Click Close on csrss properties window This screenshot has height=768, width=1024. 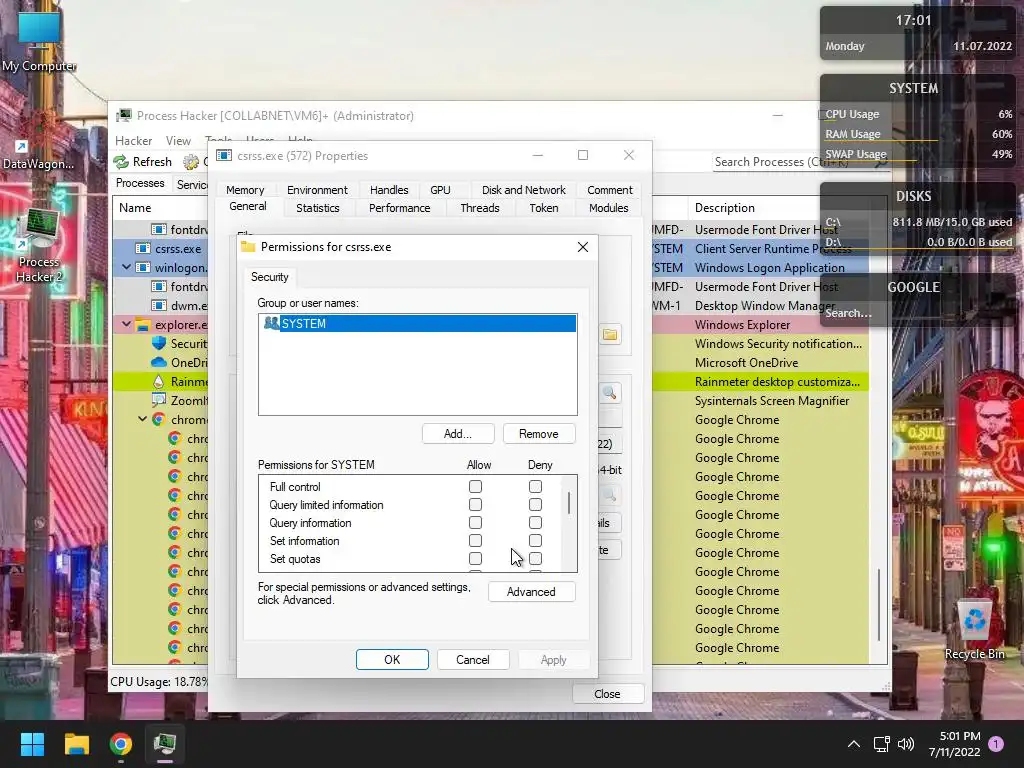607,694
